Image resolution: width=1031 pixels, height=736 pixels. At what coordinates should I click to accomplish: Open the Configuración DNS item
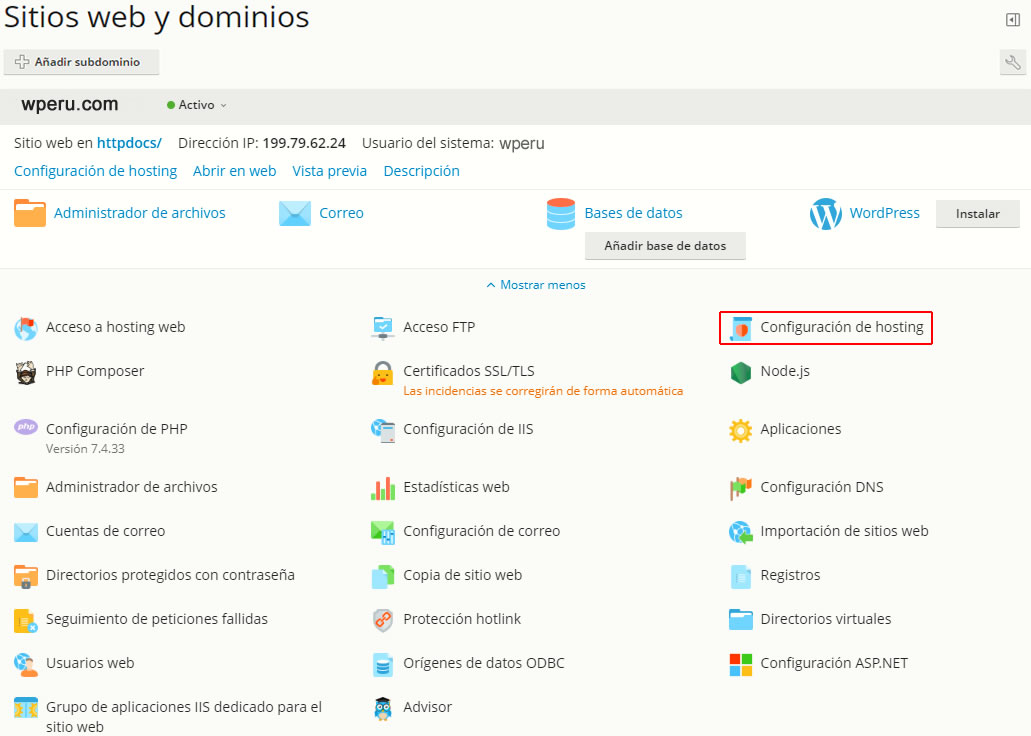(821, 488)
